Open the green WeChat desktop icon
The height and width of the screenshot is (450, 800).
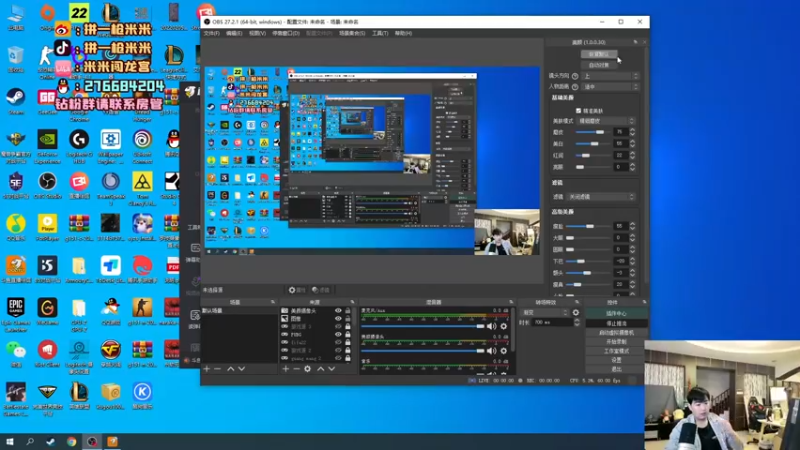15,353
